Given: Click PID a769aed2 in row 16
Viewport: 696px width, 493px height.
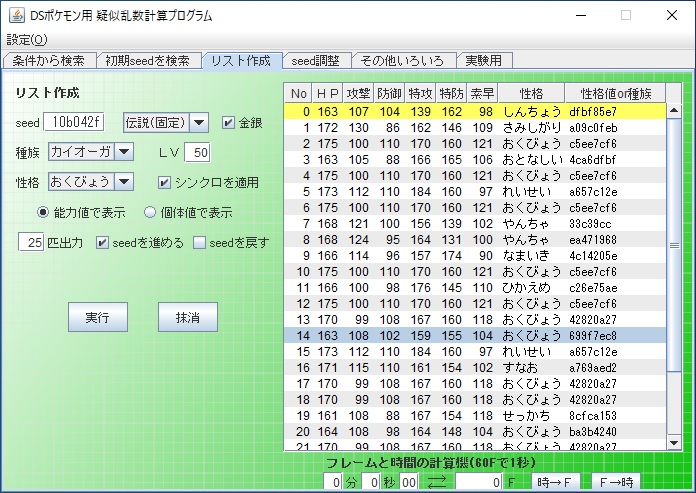Looking at the screenshot, I should click(x=593, y=368).
